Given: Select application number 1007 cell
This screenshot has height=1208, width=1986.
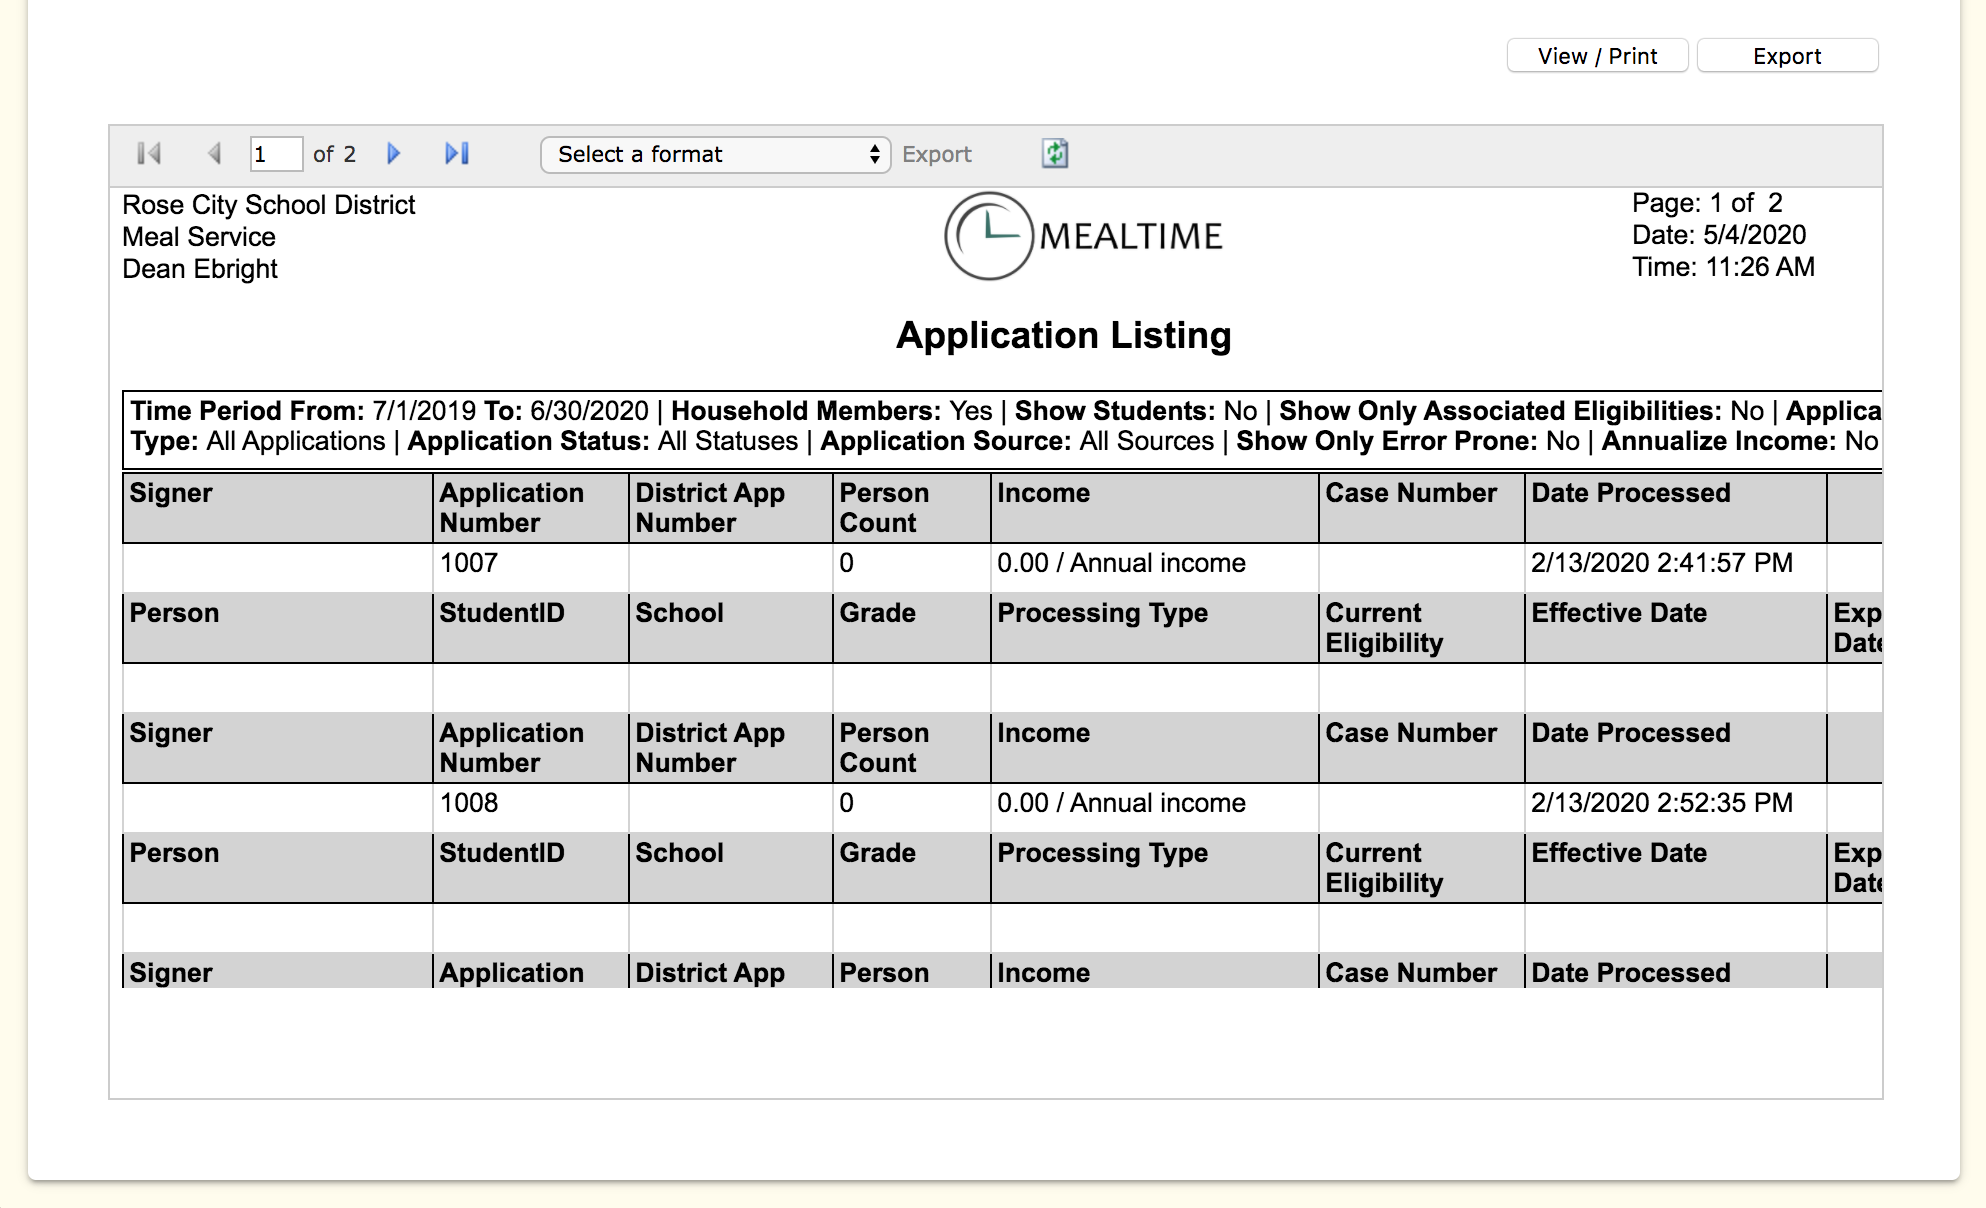Looking at the screenshot, I should 469,563.
